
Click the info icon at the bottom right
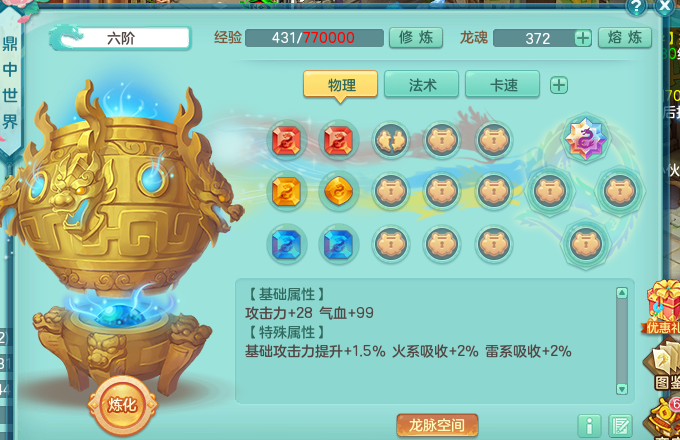pyautogui.click(x=589, y=427)
